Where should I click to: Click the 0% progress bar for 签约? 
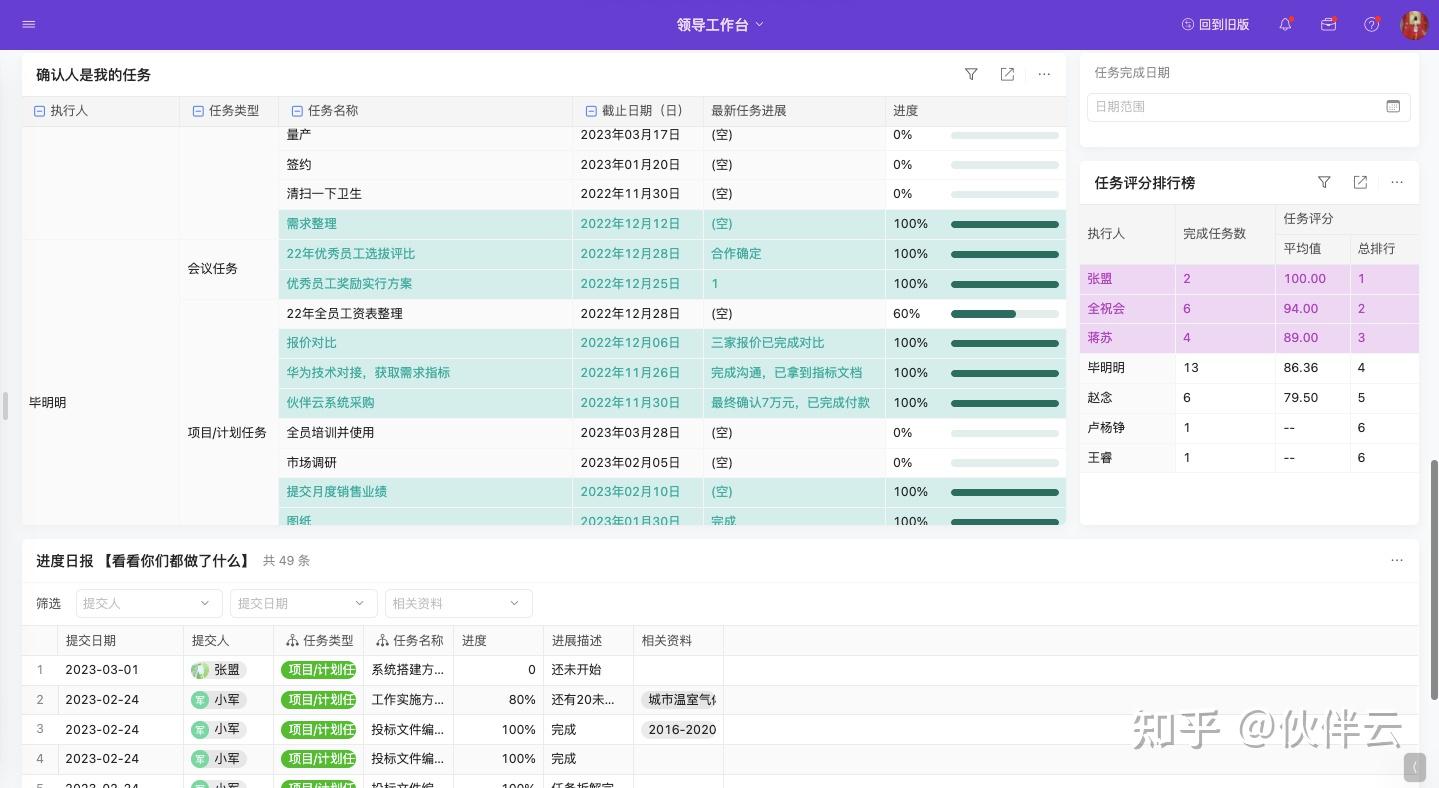point(1005,165)
